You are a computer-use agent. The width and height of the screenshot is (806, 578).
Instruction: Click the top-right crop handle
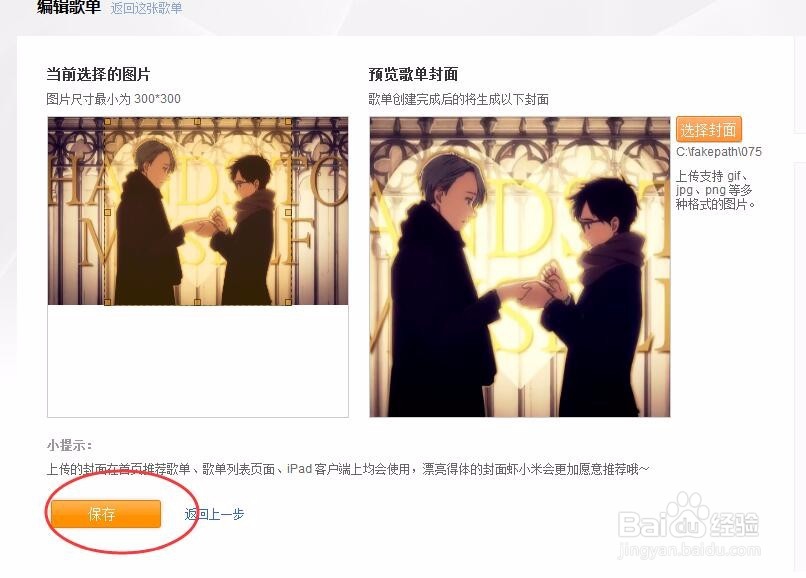[x=288, y=122]
